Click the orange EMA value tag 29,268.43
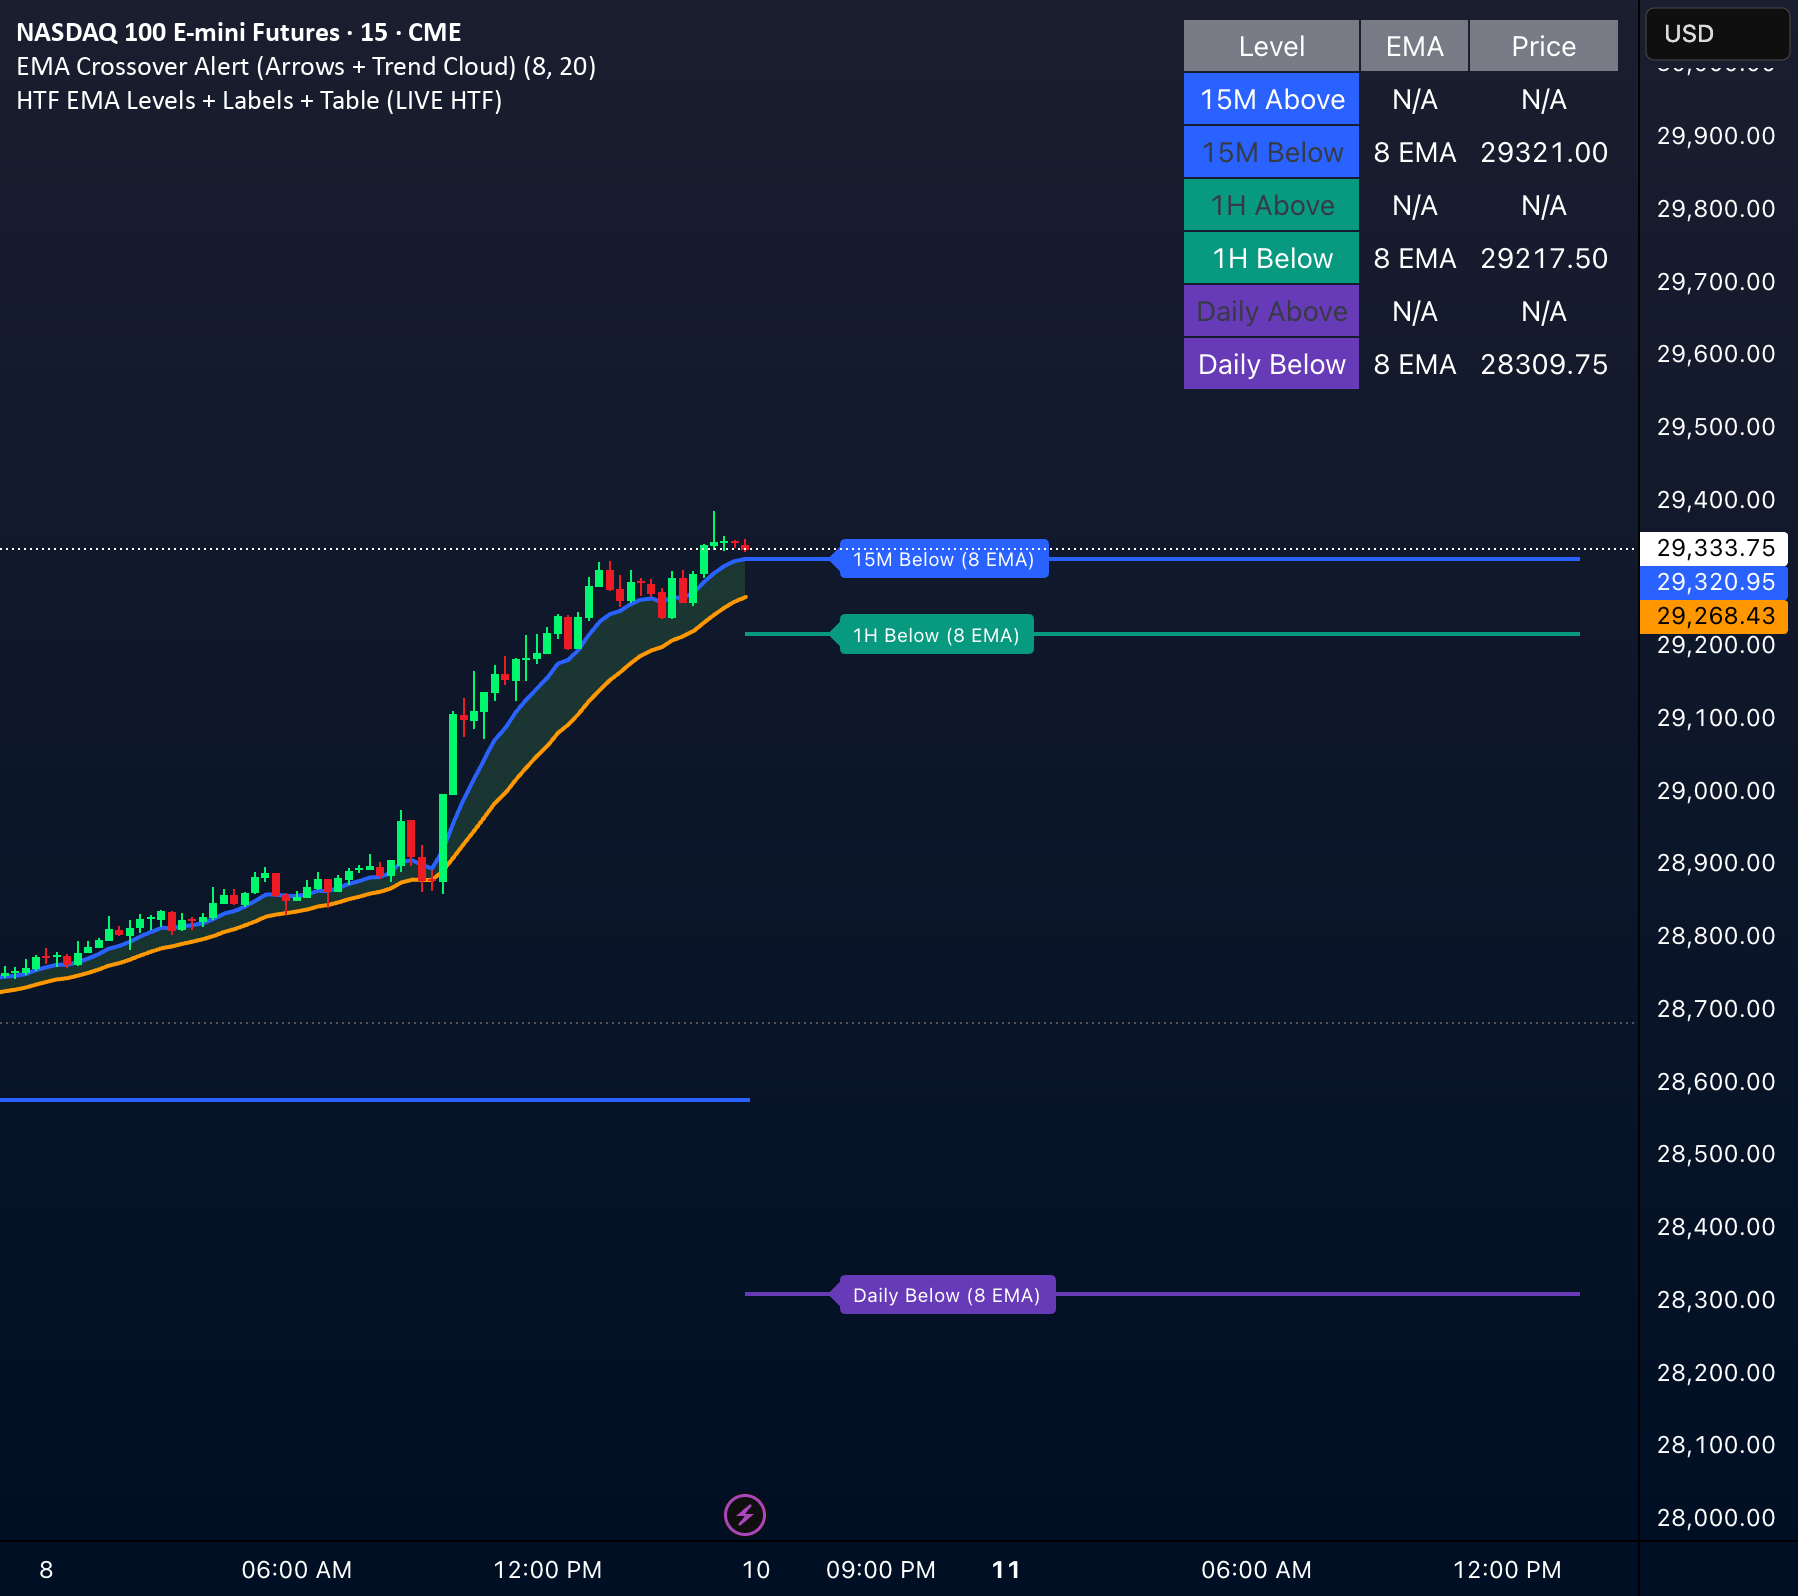The width and height of the screenshot is (1798, 1596). [x=1715, y=616]
